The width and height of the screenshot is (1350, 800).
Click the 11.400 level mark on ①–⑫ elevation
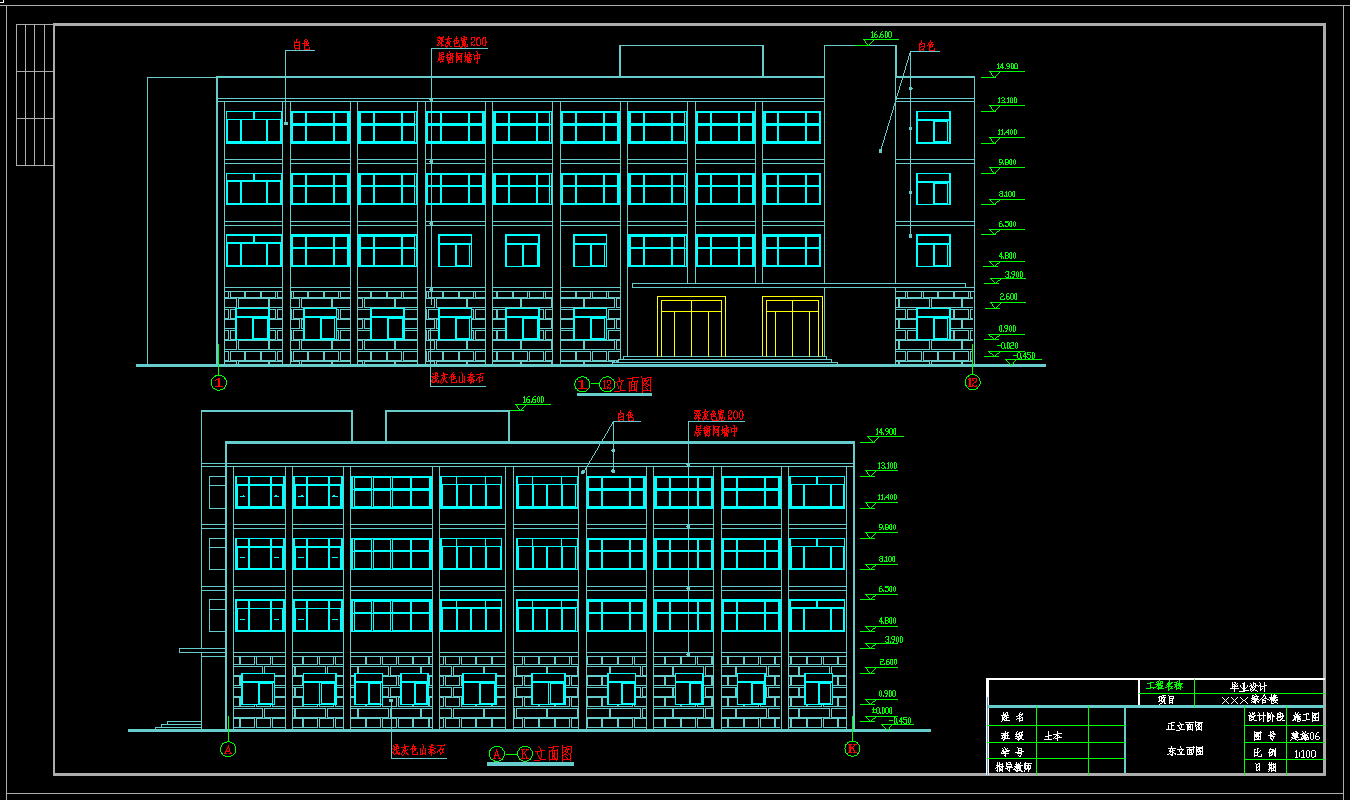tap(1008, 132)
